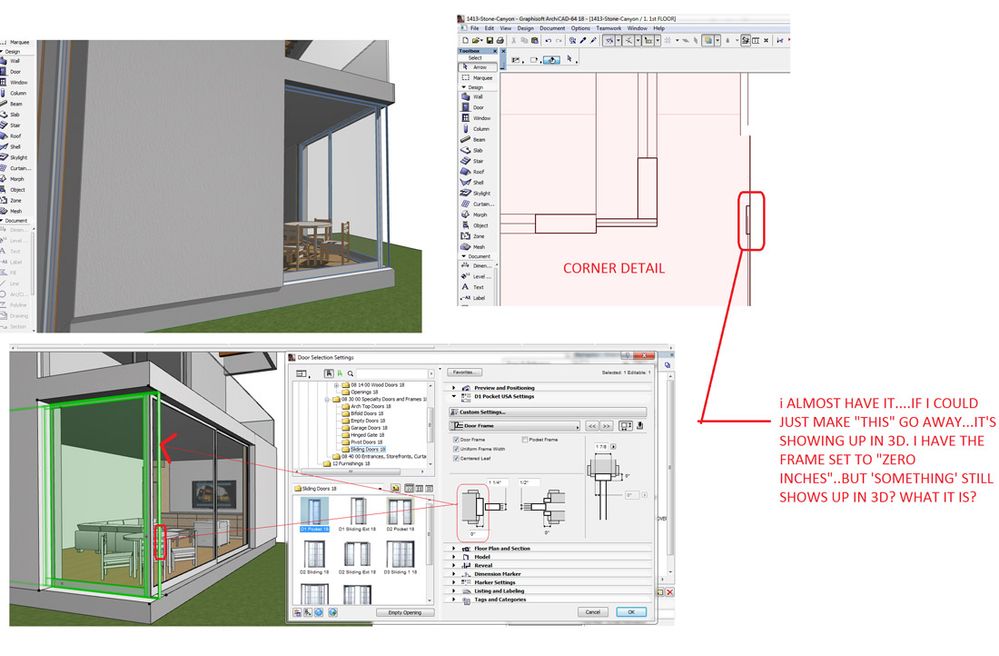Click the 1 1/4" frame width field
Screen dimensions: 999x656
tap(497, 482)
